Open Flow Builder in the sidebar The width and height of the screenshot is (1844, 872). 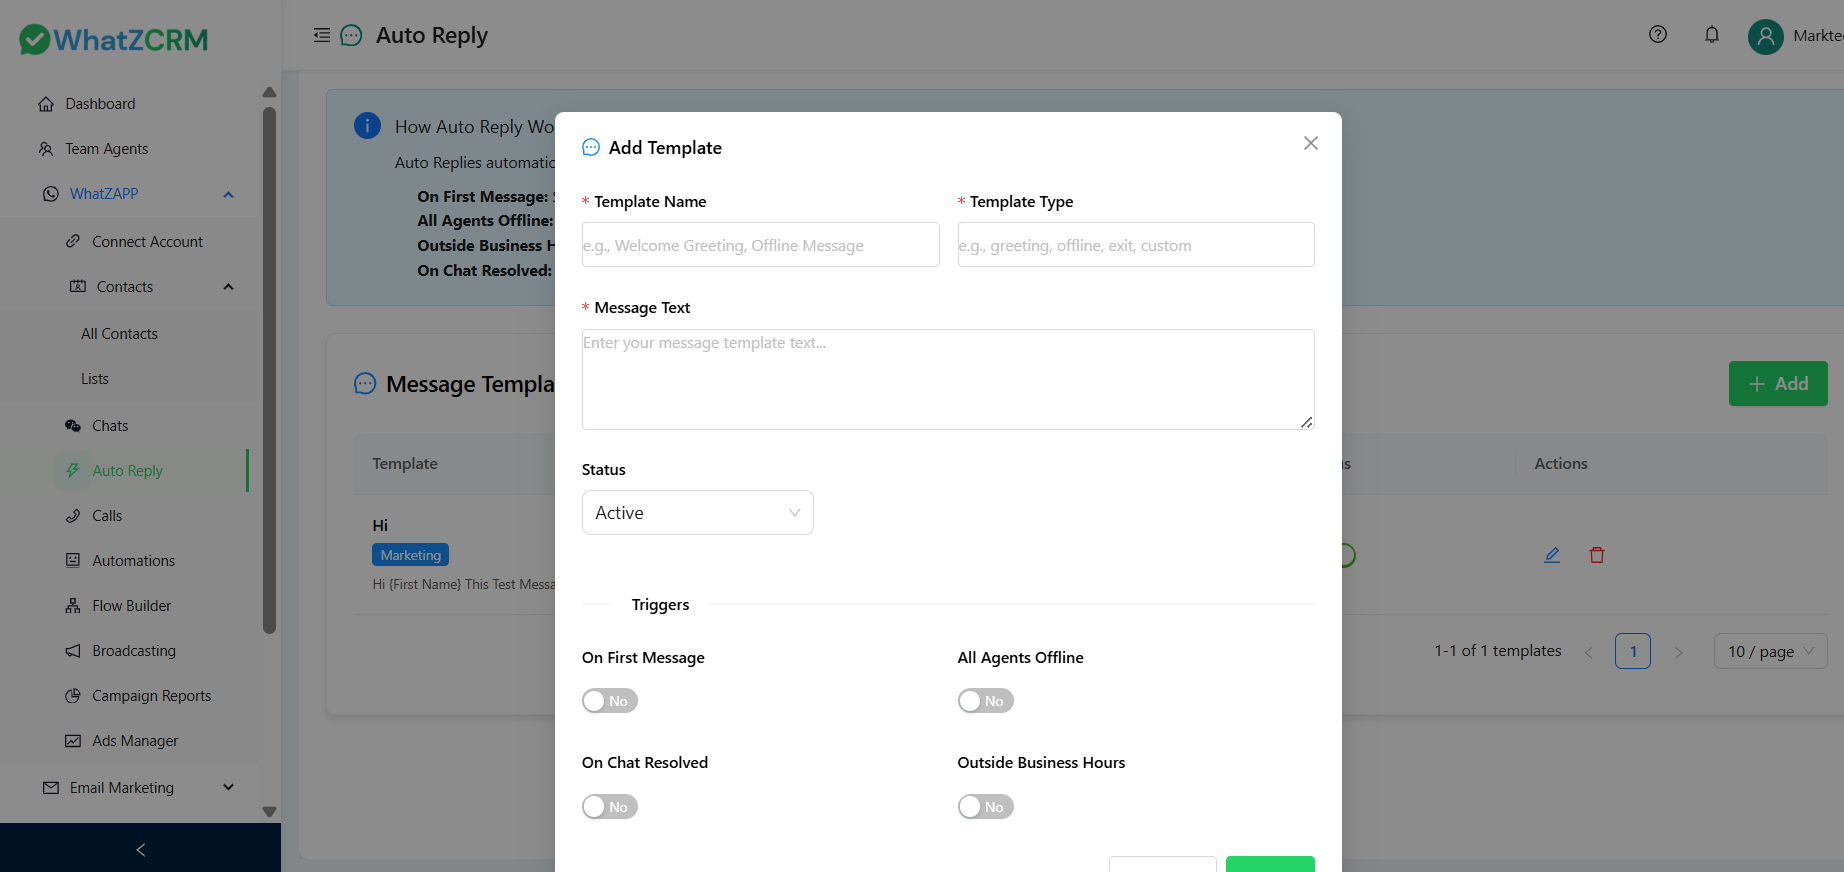click(x=131, y=606)
